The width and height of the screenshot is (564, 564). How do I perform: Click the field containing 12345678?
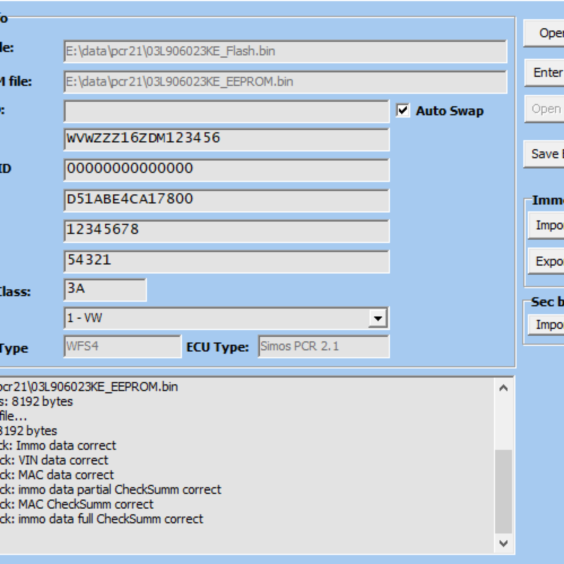click(227, 231)
